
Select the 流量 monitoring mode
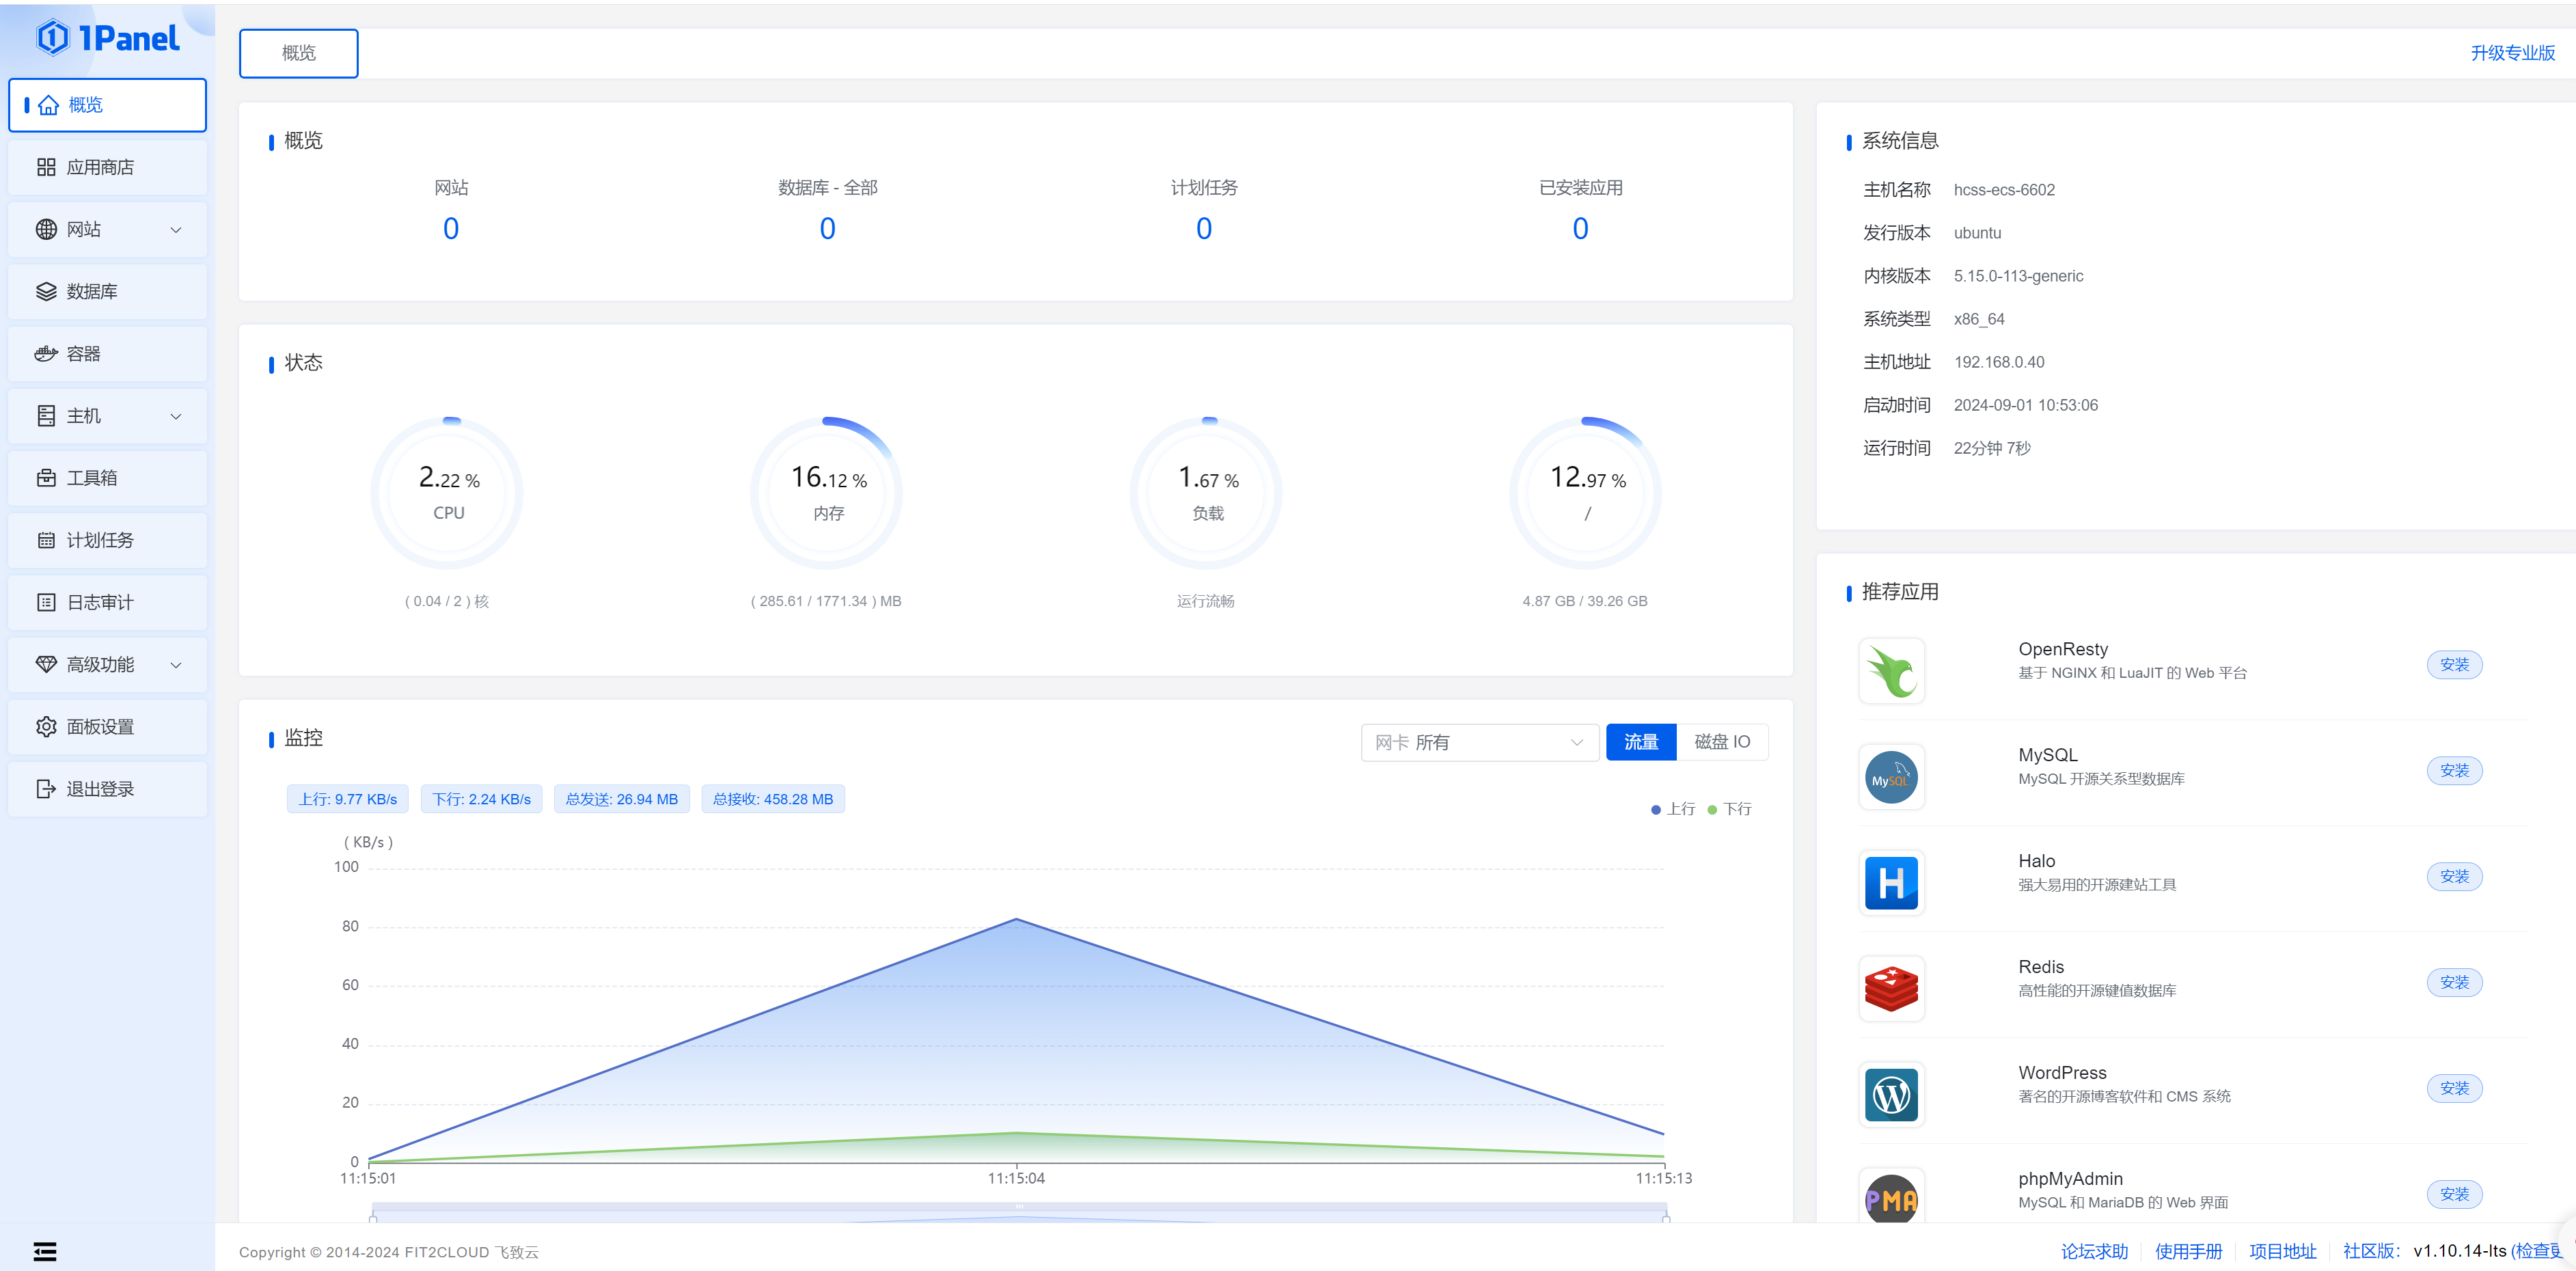click(x=1640, y=742)
